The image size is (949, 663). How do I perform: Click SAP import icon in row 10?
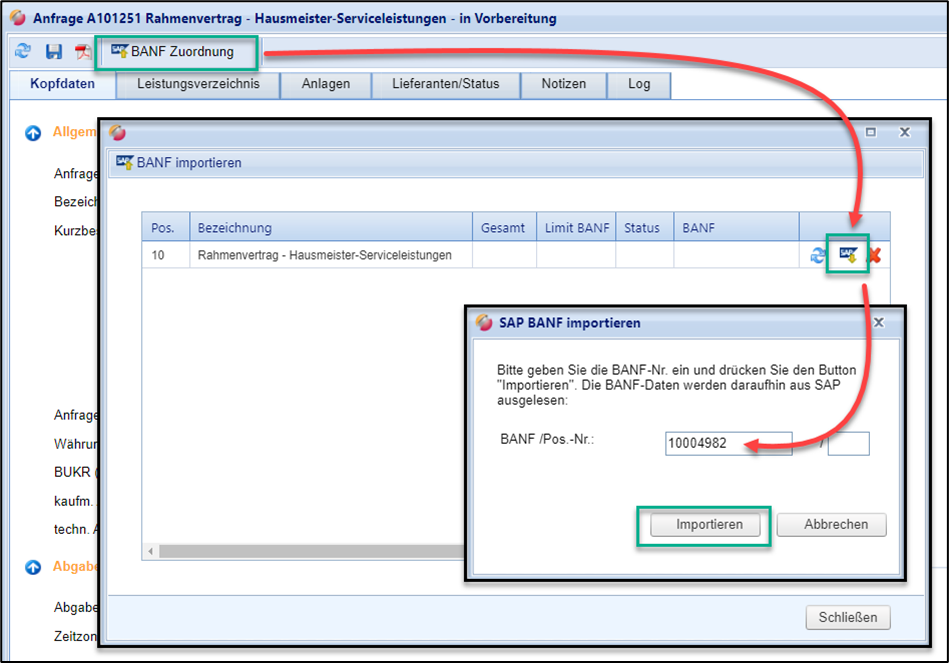click(848, 256)
